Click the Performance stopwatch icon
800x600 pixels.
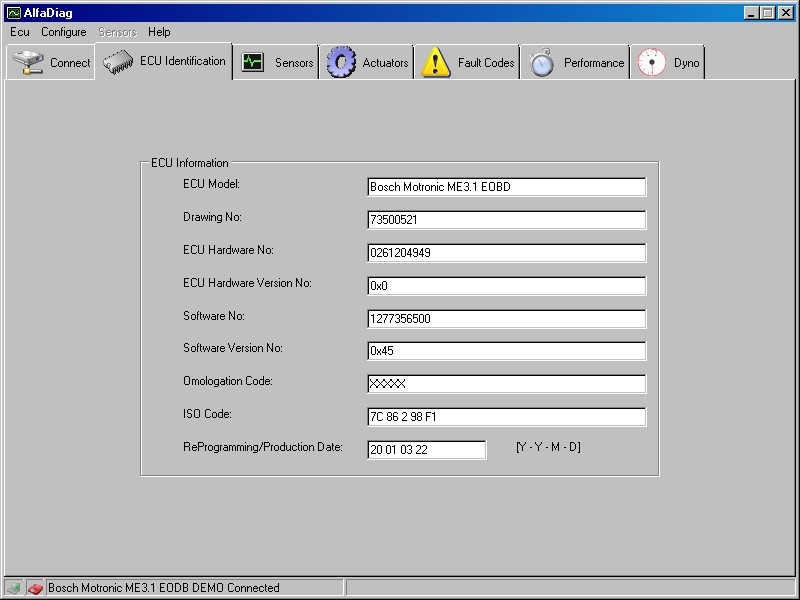click(x=542, y=62)
